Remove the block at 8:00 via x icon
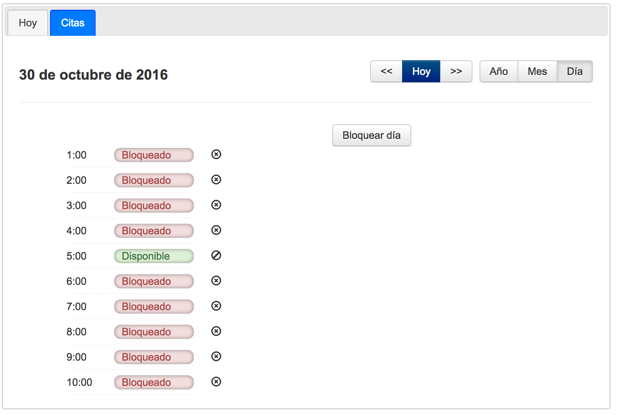Viewport: 617px width, 415px height. [216, 331]
